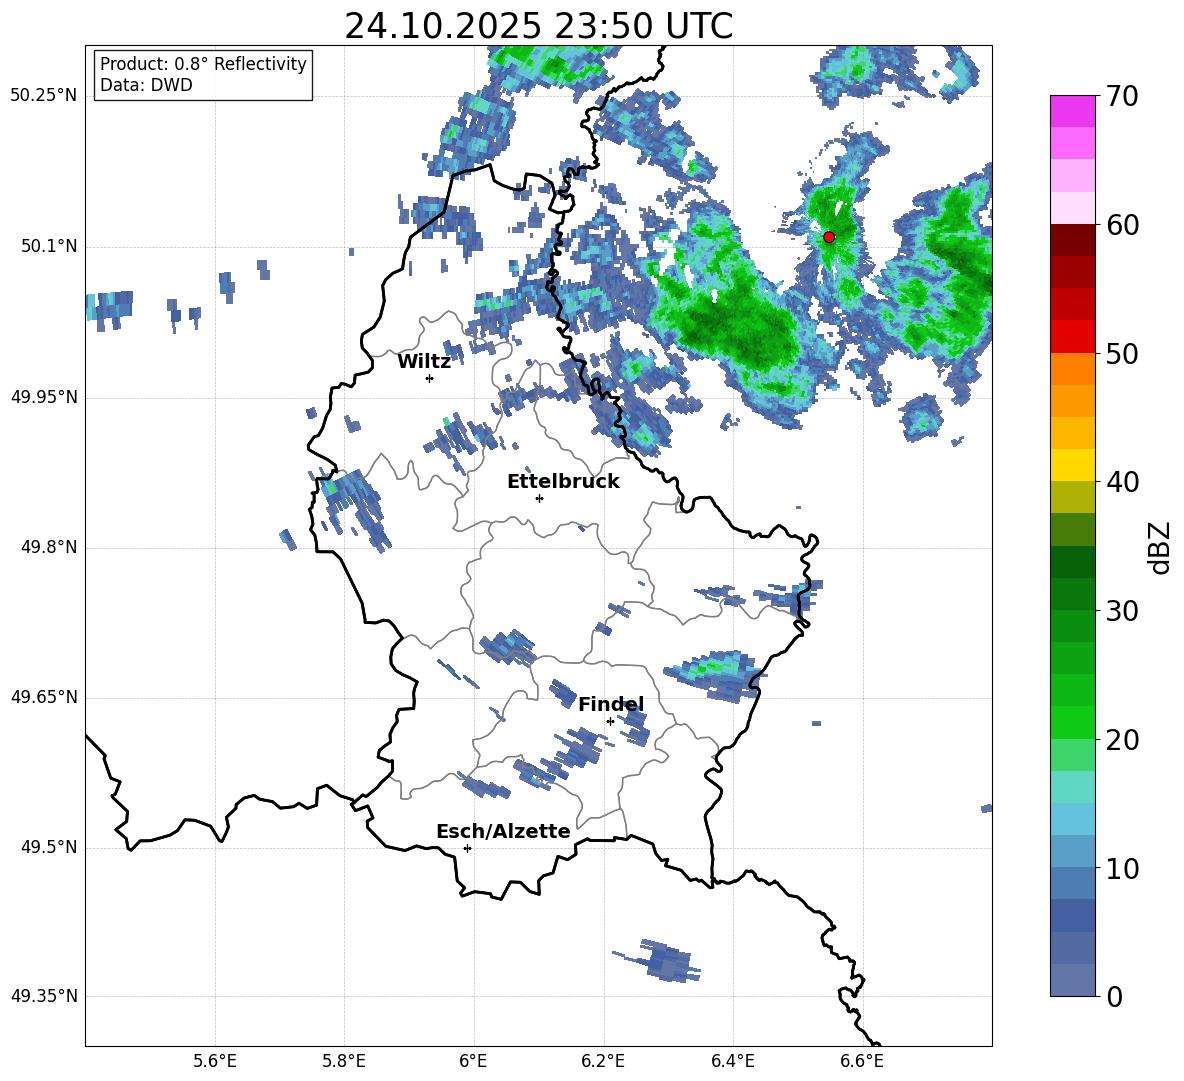Click the 5.8°E longitude label
The height and width of the screenshot is (1081, 1184).
pos(344,1061)
